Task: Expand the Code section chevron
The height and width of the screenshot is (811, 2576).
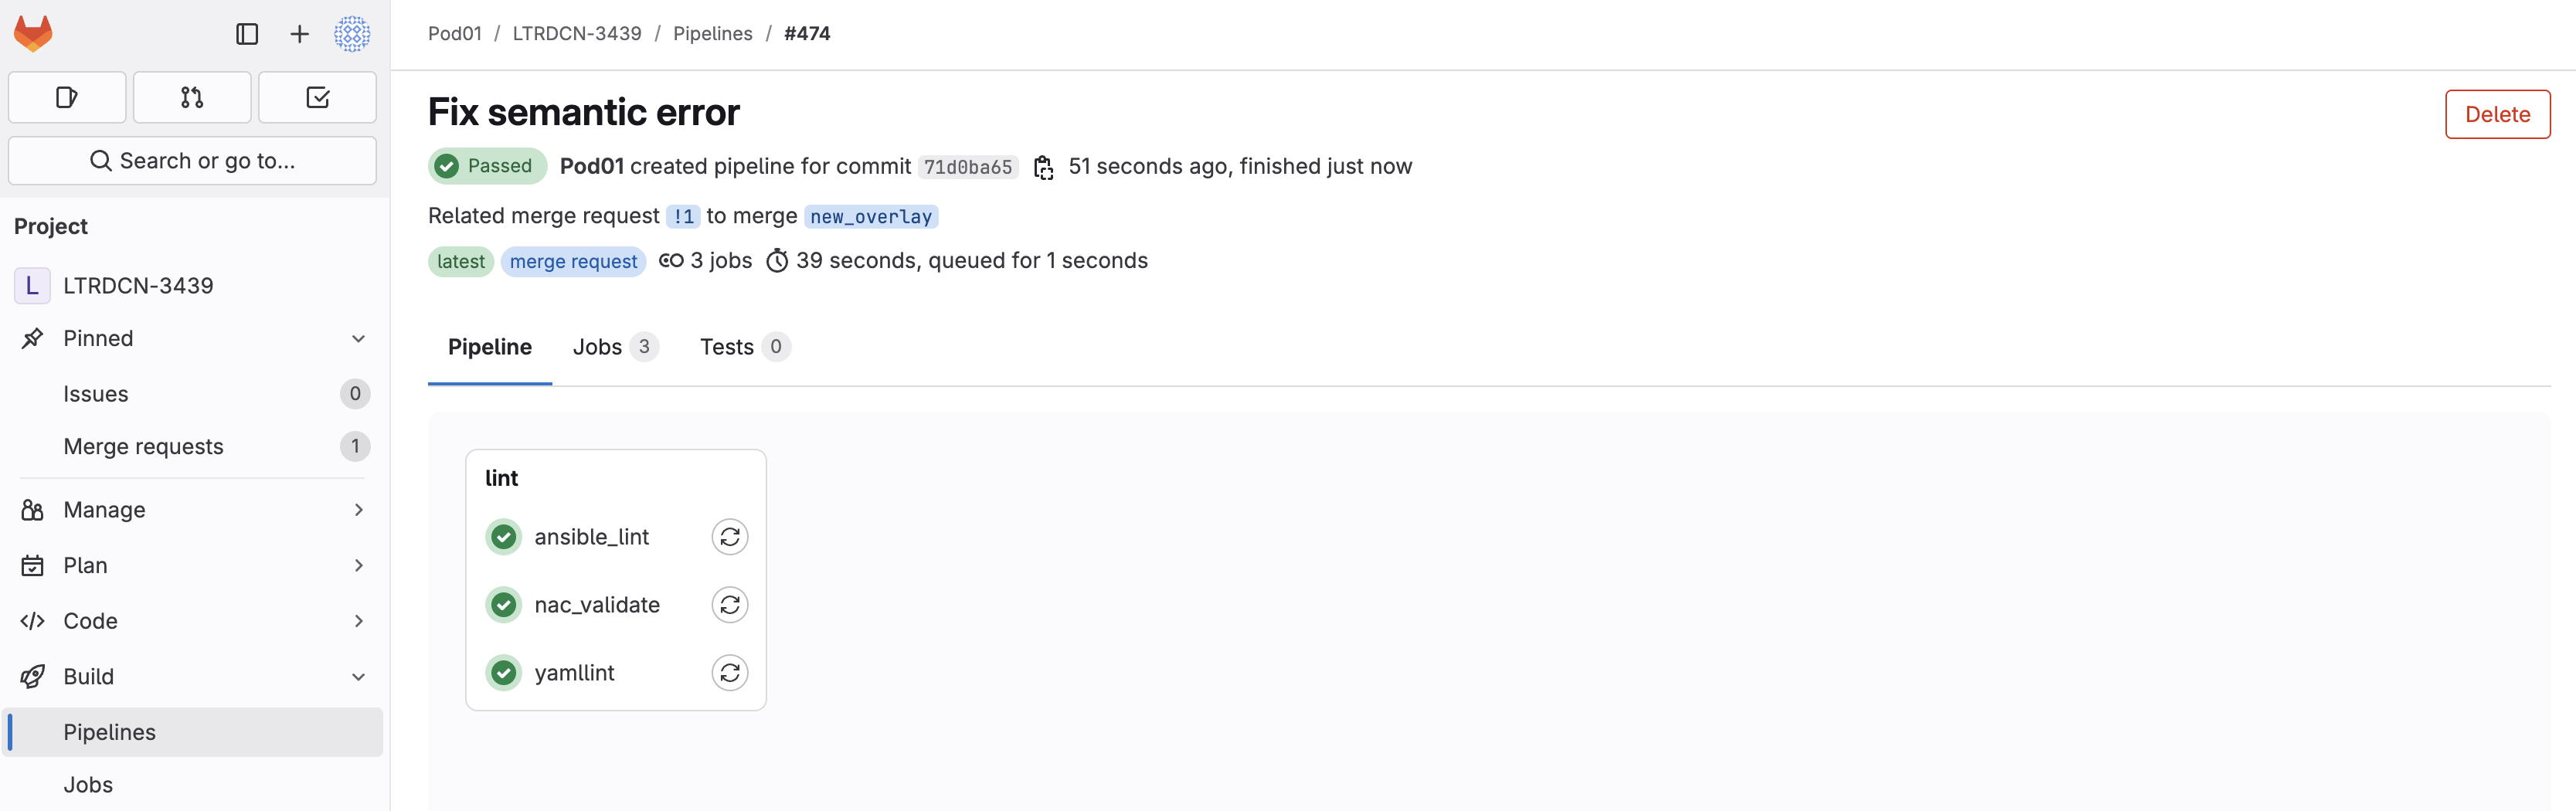Action: (x=358, y=621)
